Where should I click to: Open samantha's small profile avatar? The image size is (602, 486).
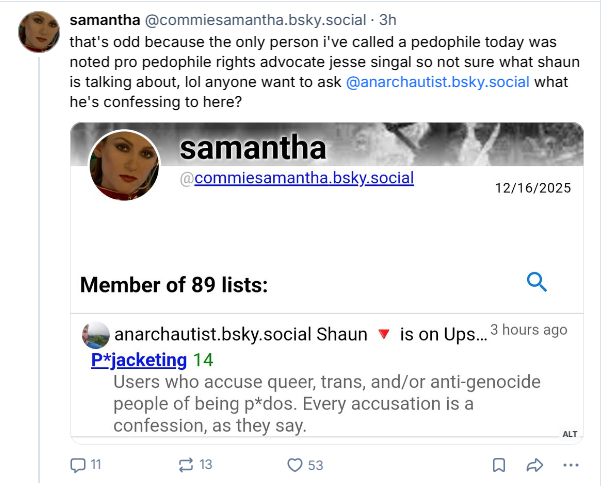click(40, 33)
